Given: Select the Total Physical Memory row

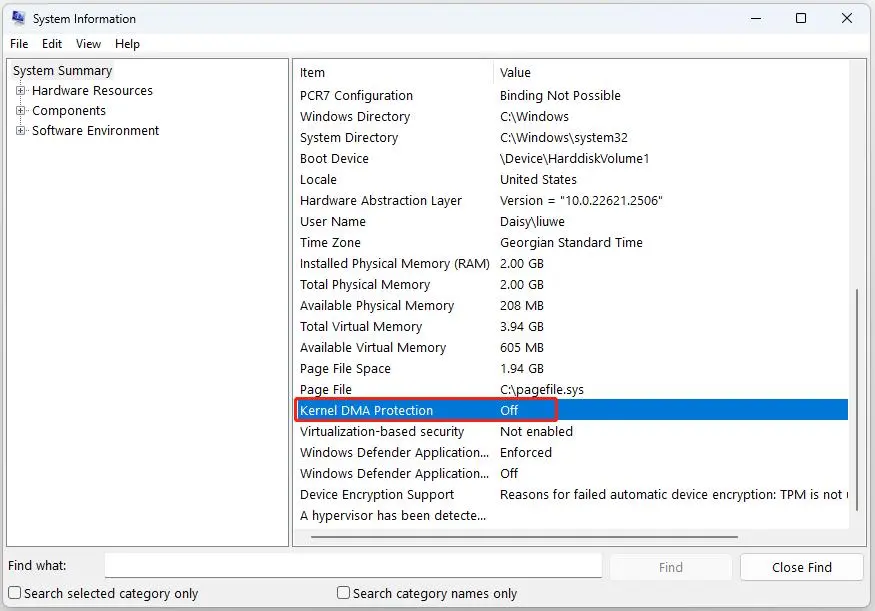Looking at the screenshot, I should point(571,285).
